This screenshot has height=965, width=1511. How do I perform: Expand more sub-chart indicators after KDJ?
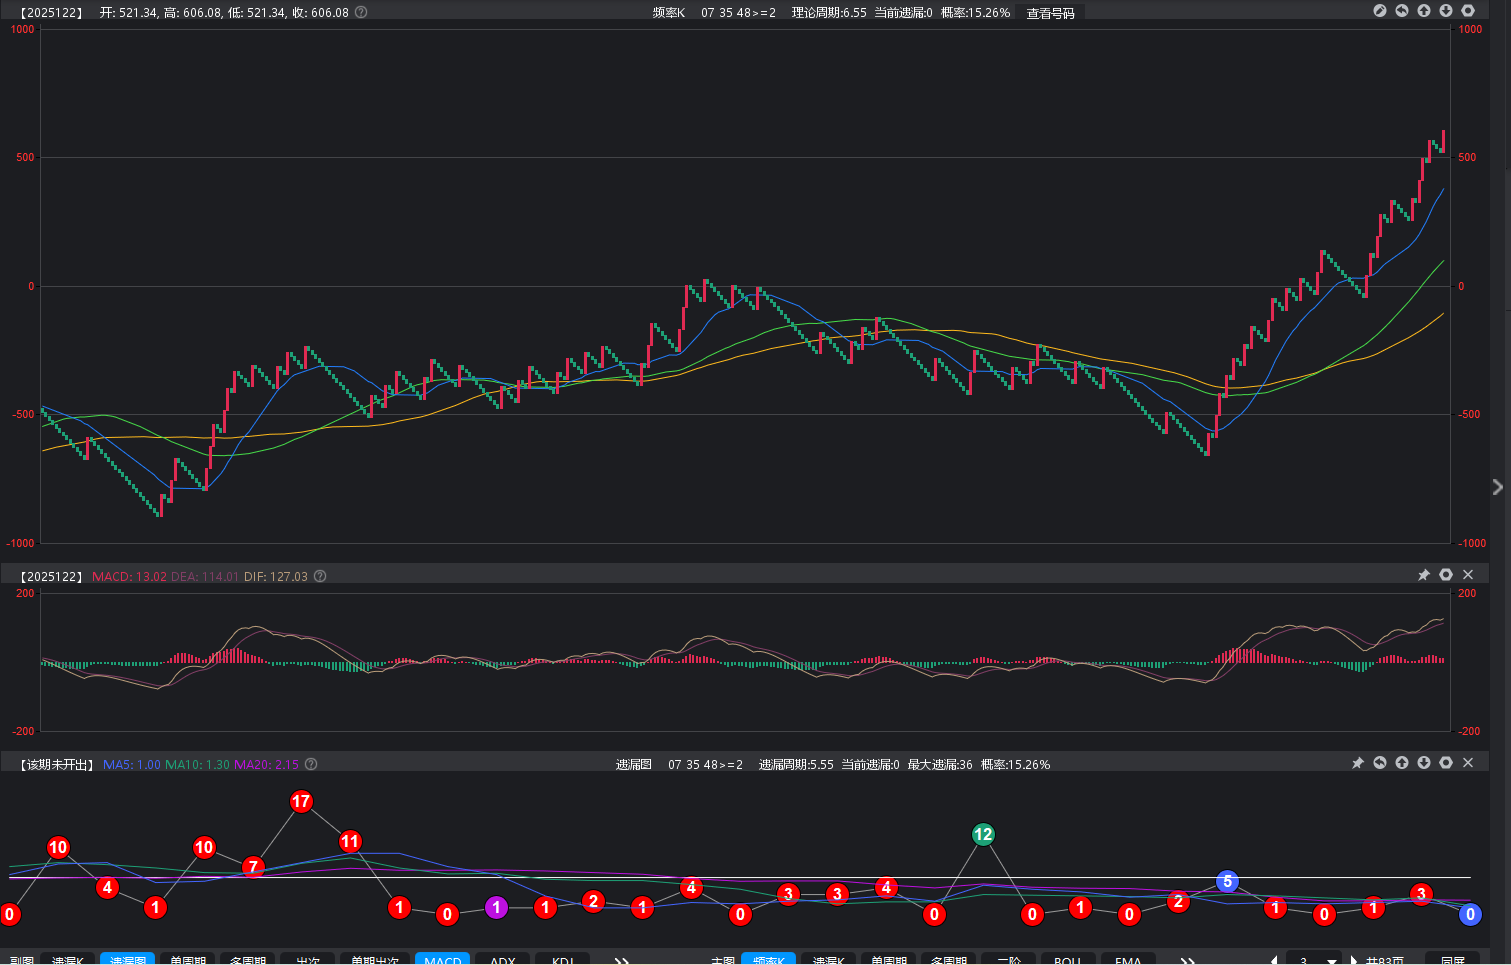(x=622, y=960)
